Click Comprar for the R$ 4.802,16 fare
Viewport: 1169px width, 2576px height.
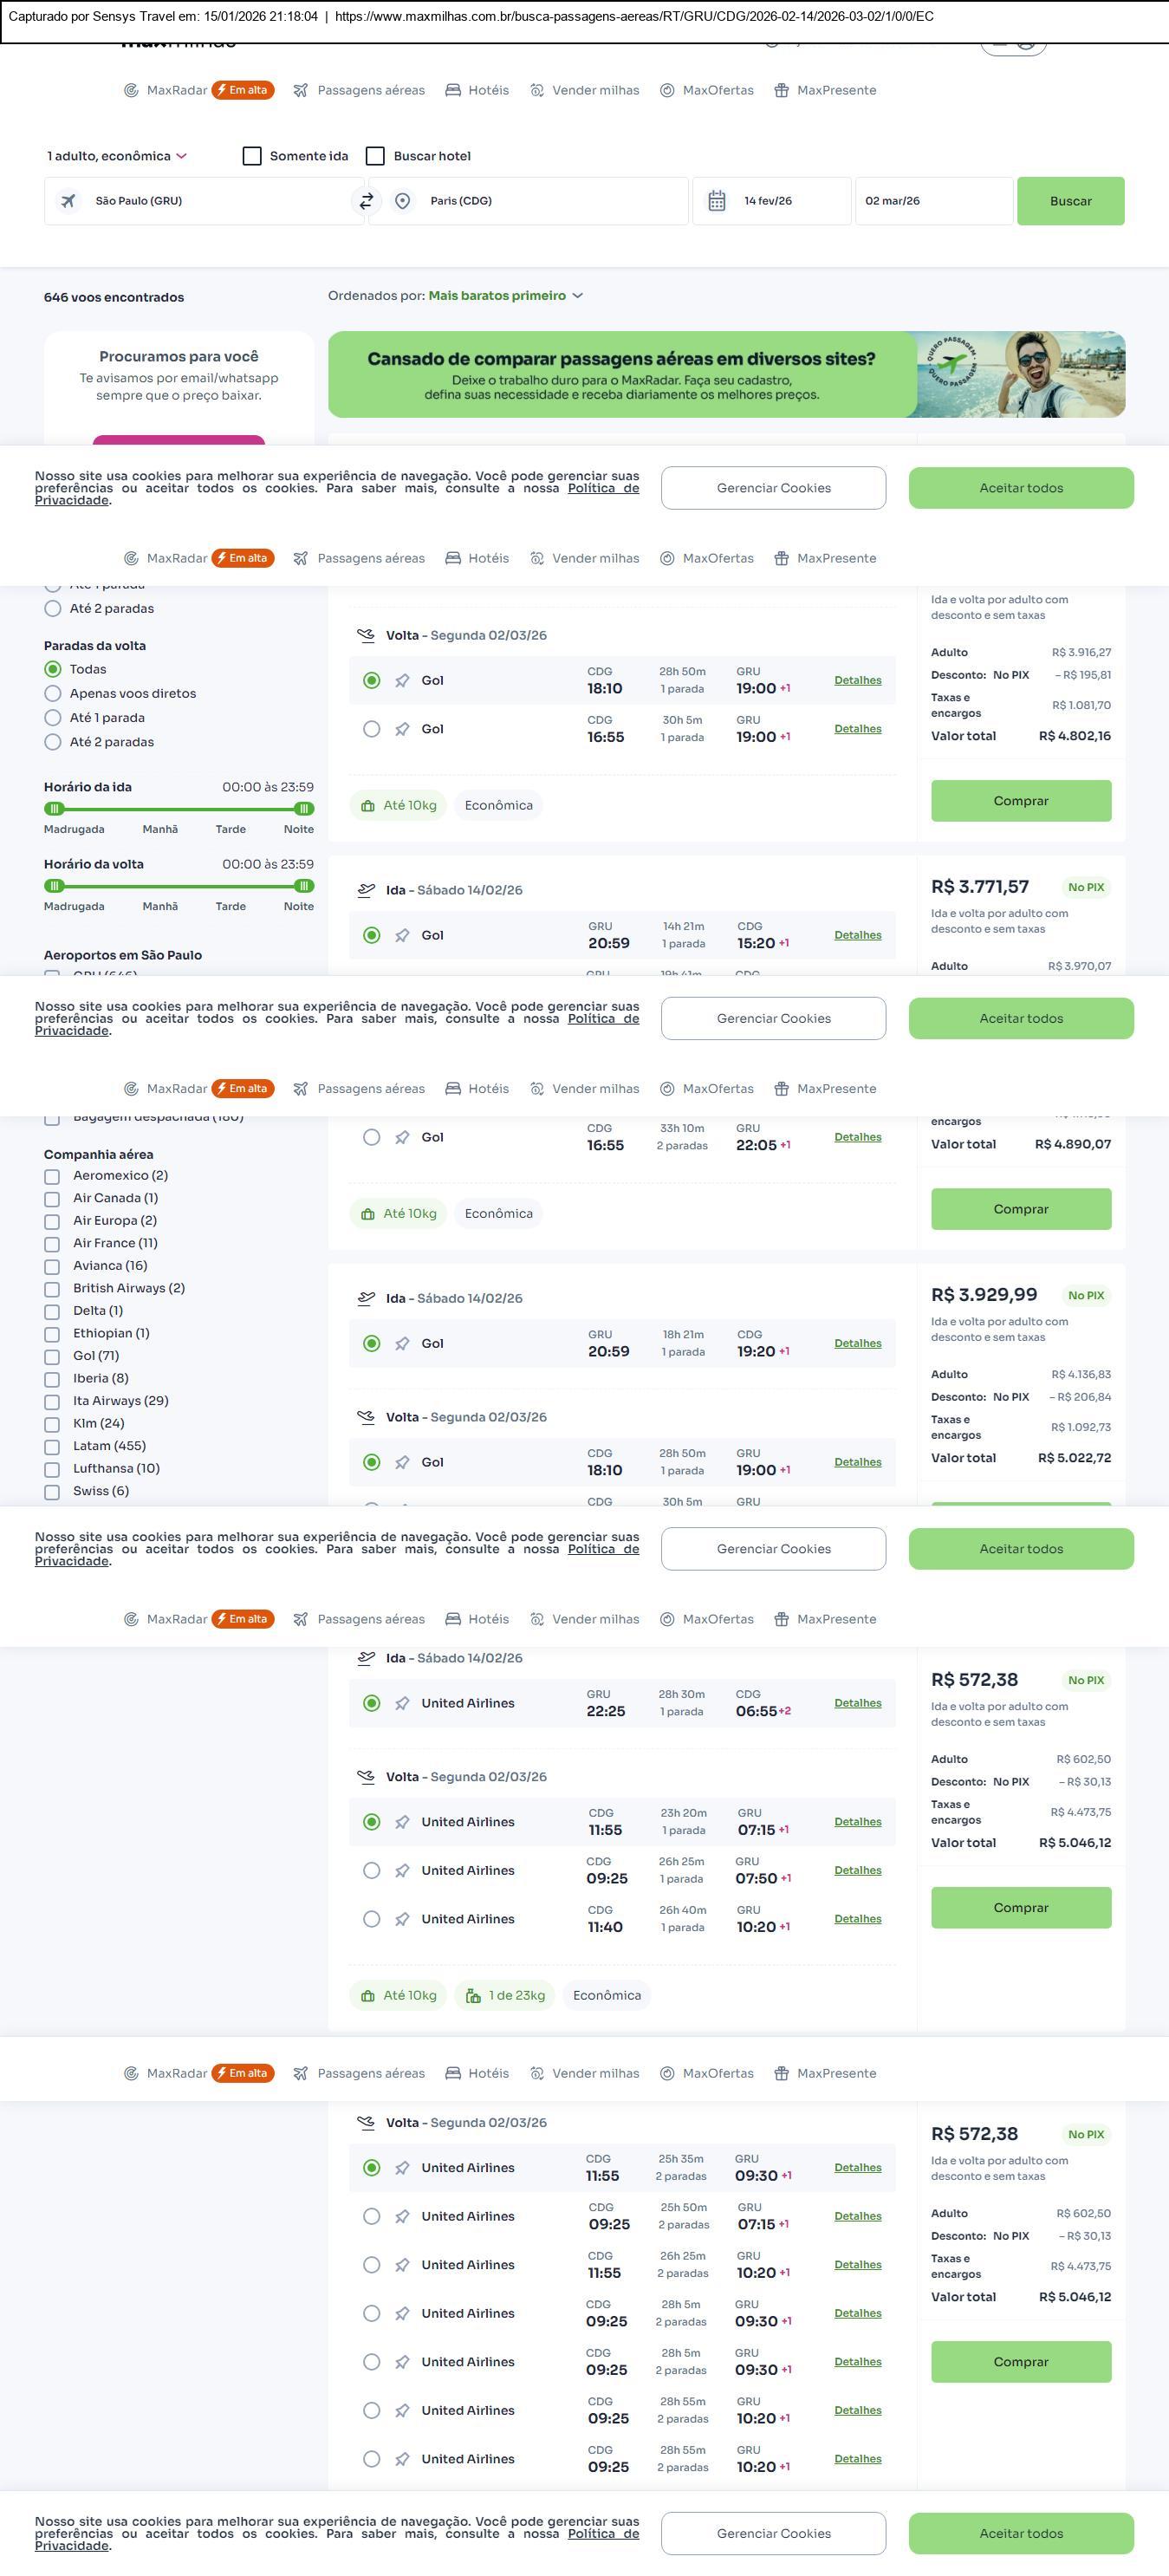click(x=1020, y=801)
